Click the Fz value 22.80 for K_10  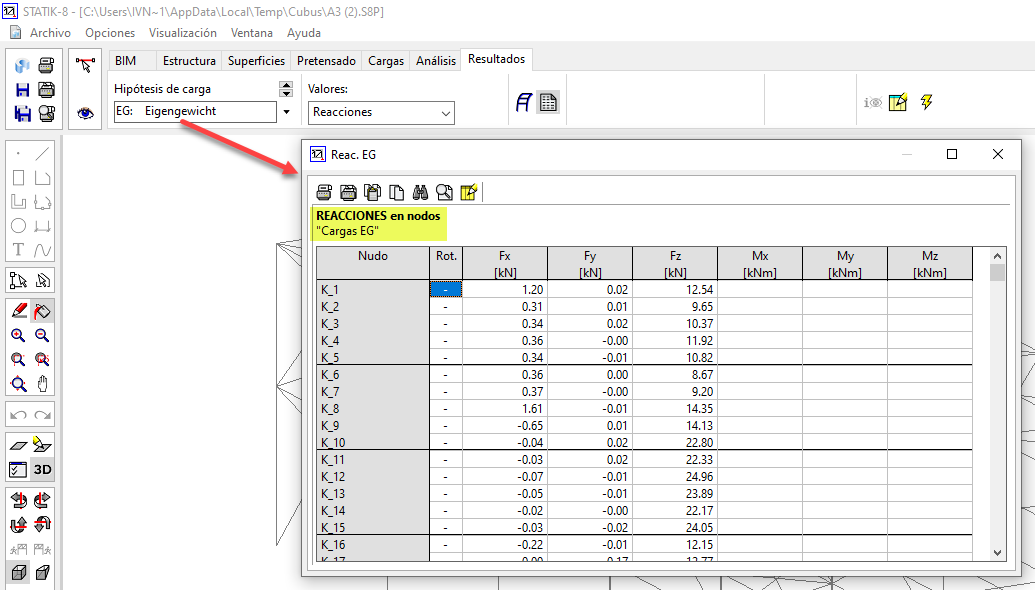click(x=675, y=442)
